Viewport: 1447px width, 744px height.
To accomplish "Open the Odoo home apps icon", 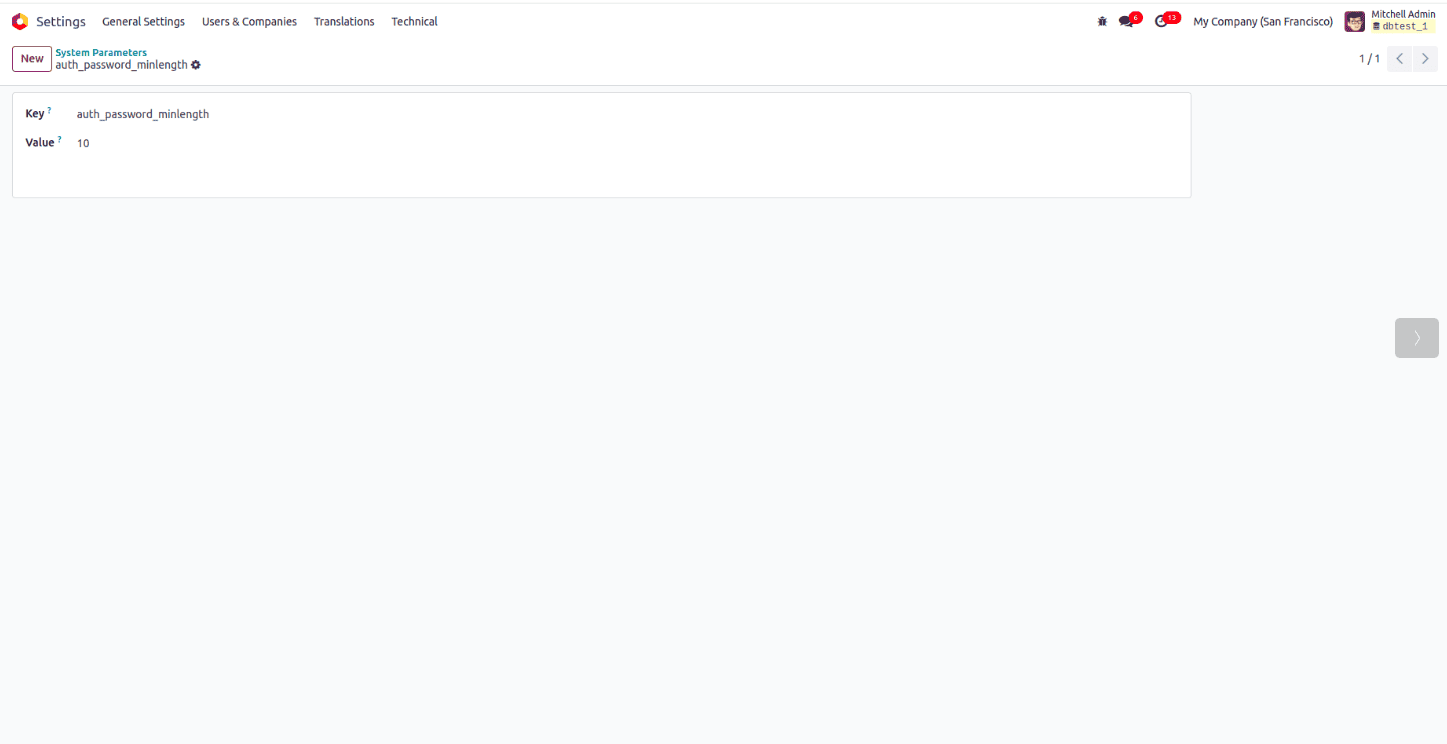I will coord(19,21).
